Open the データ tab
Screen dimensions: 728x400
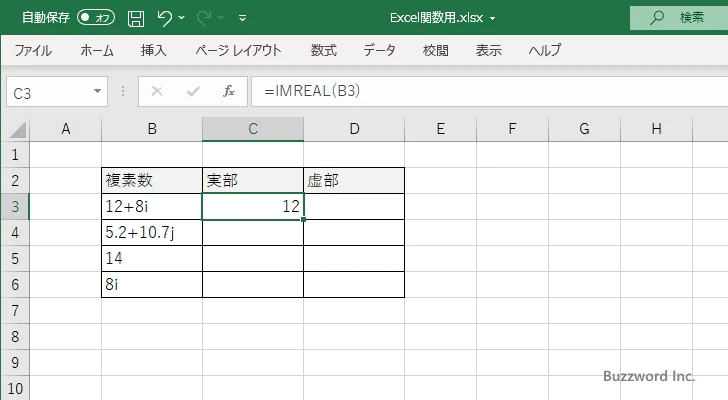point(379,50)
